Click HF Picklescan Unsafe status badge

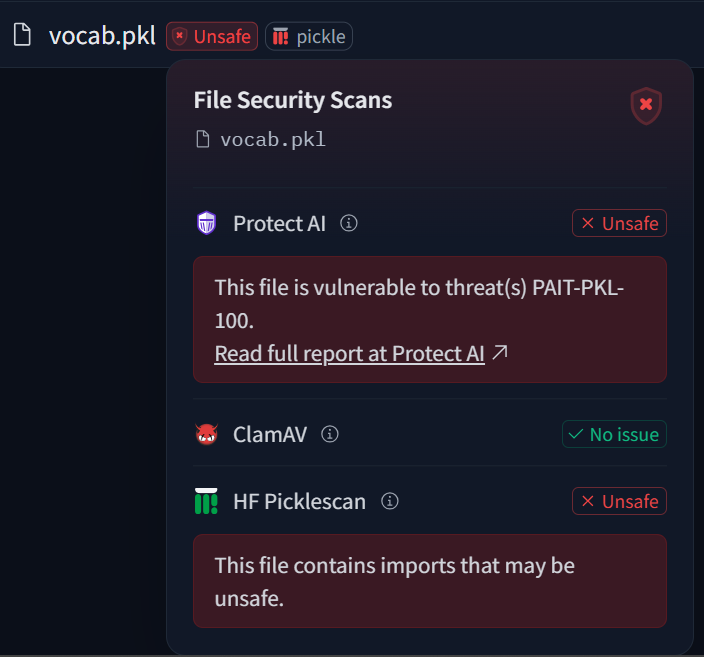(619, 501)
